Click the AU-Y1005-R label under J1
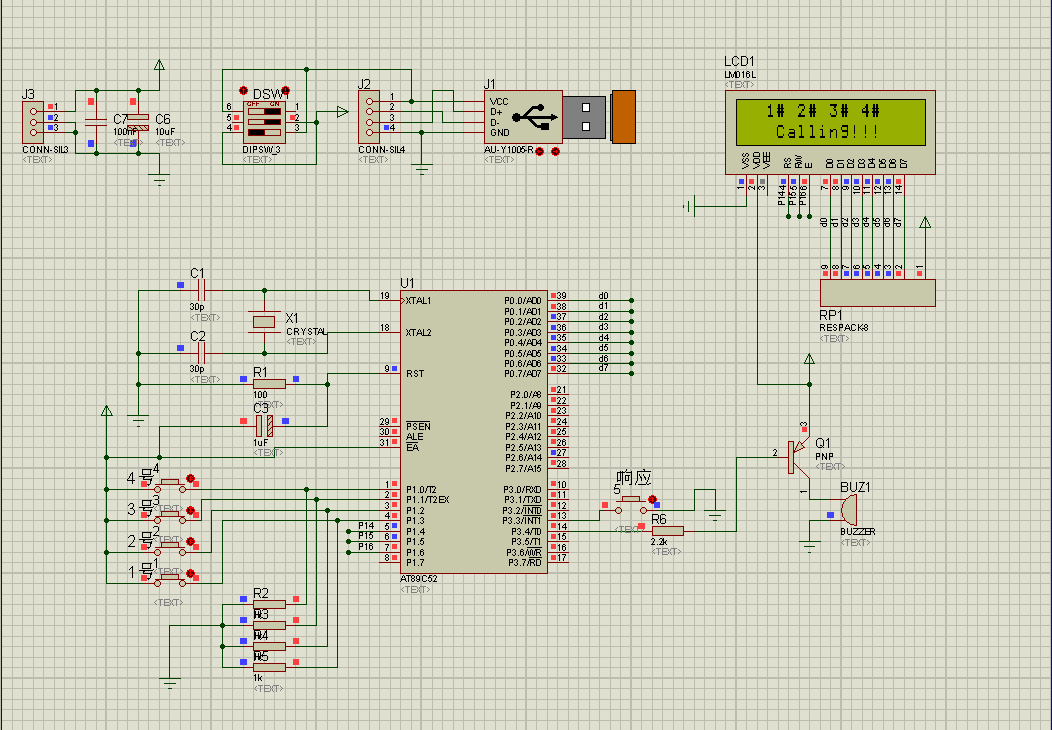Image resolution: width=1052 pixels, height=730 pixels. pyautogui.click(x=509, y=150)
